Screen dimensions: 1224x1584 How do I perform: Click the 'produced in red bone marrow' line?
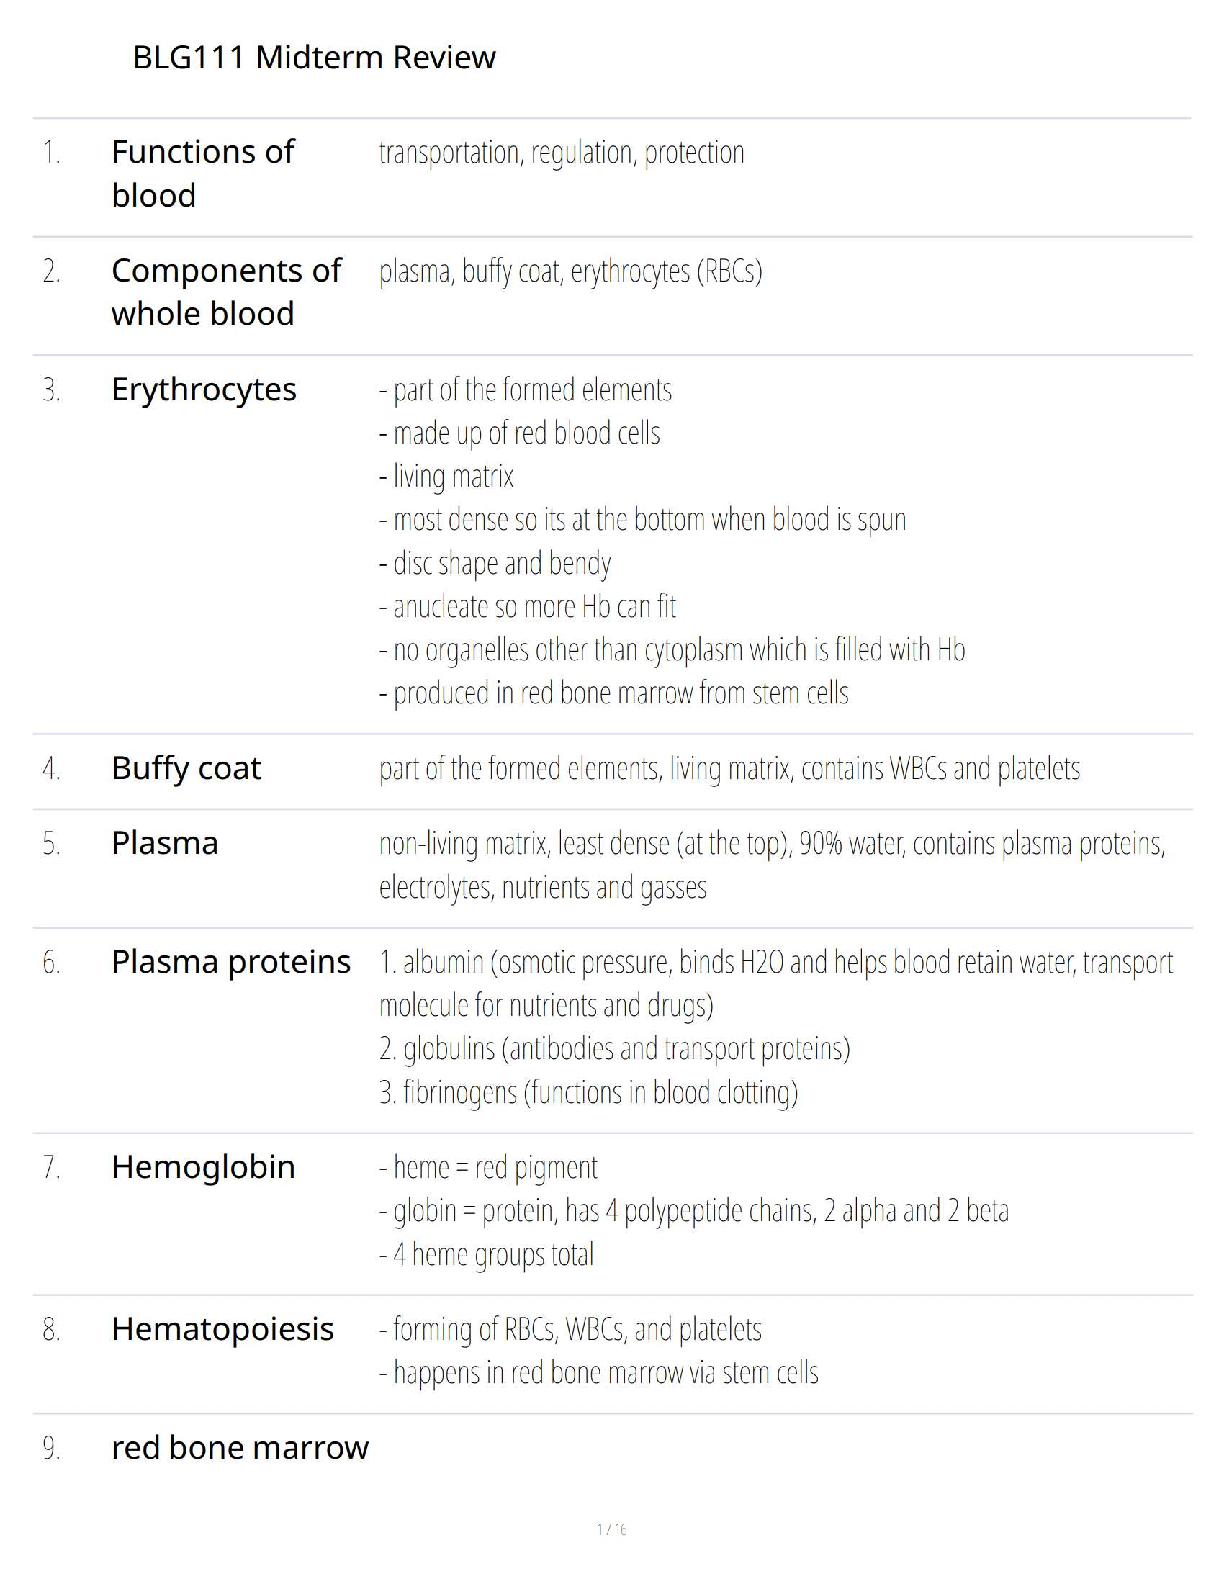[x=614, y=693]
